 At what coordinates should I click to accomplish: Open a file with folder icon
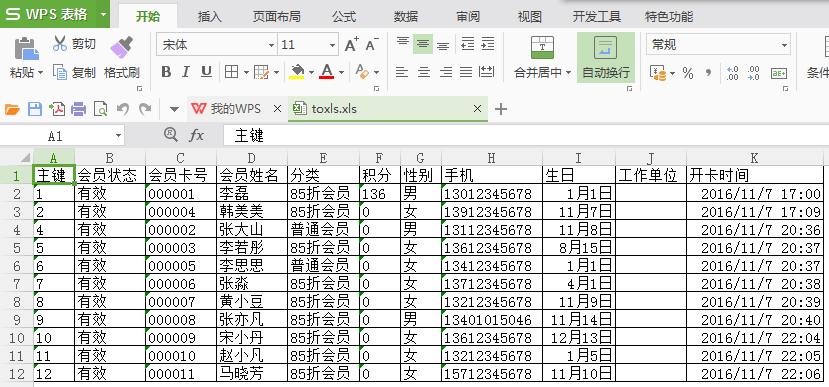(12, 109)
